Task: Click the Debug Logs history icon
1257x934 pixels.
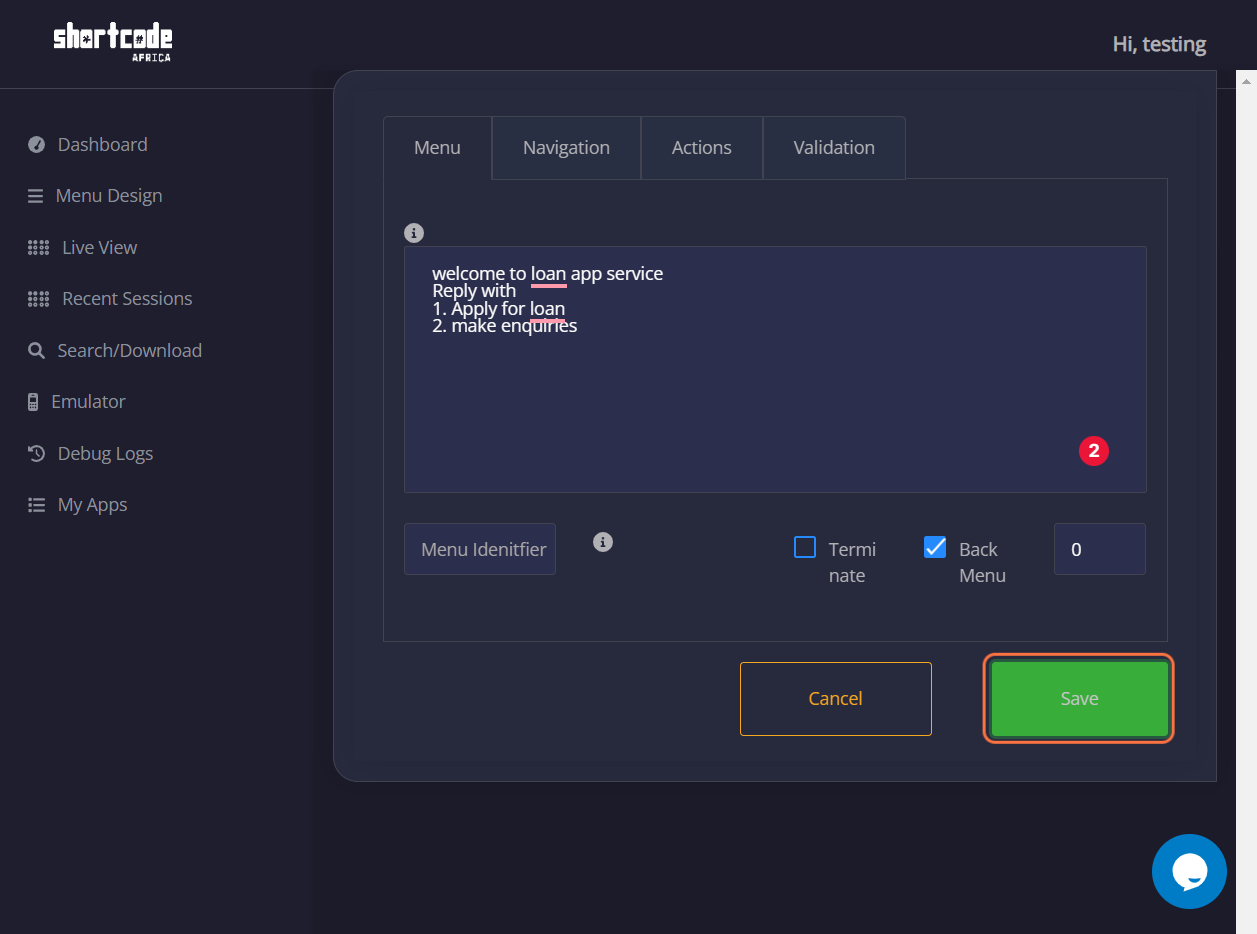Action: [37, 454]
